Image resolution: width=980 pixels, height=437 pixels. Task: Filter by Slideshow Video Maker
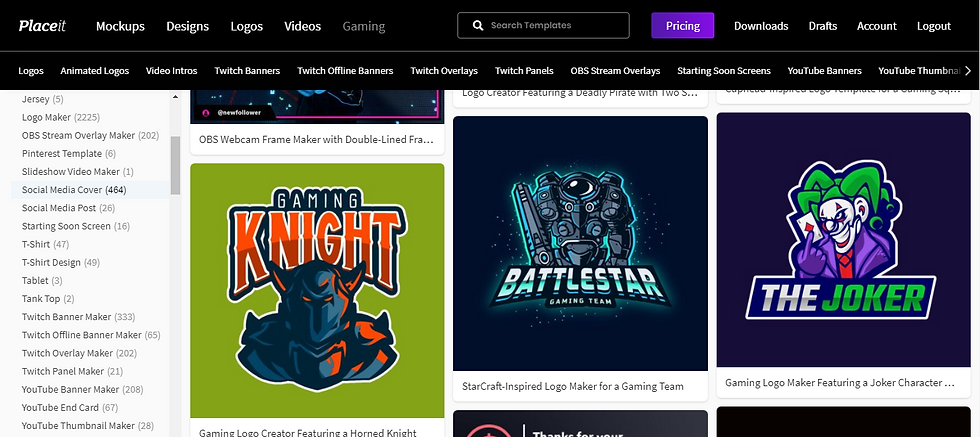click(78, 171)
